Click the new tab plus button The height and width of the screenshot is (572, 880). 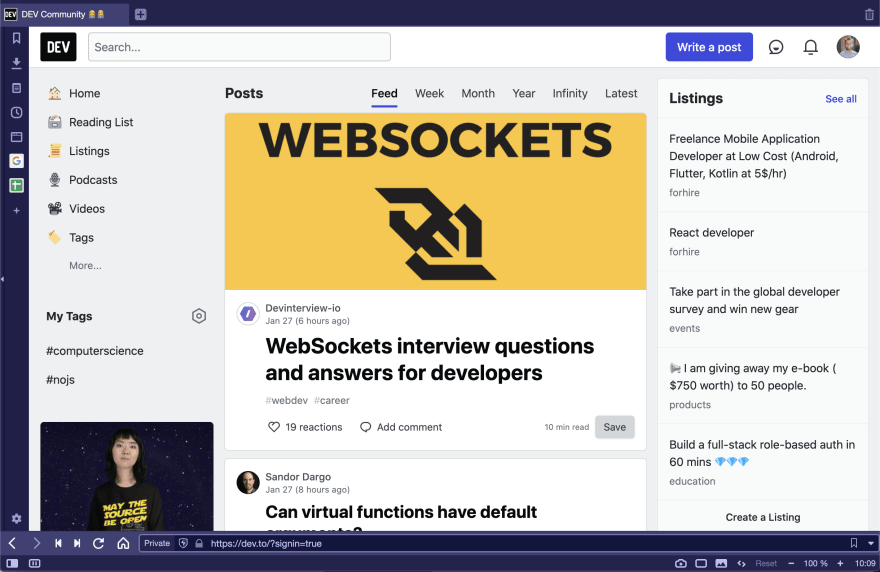click(140, 15)
